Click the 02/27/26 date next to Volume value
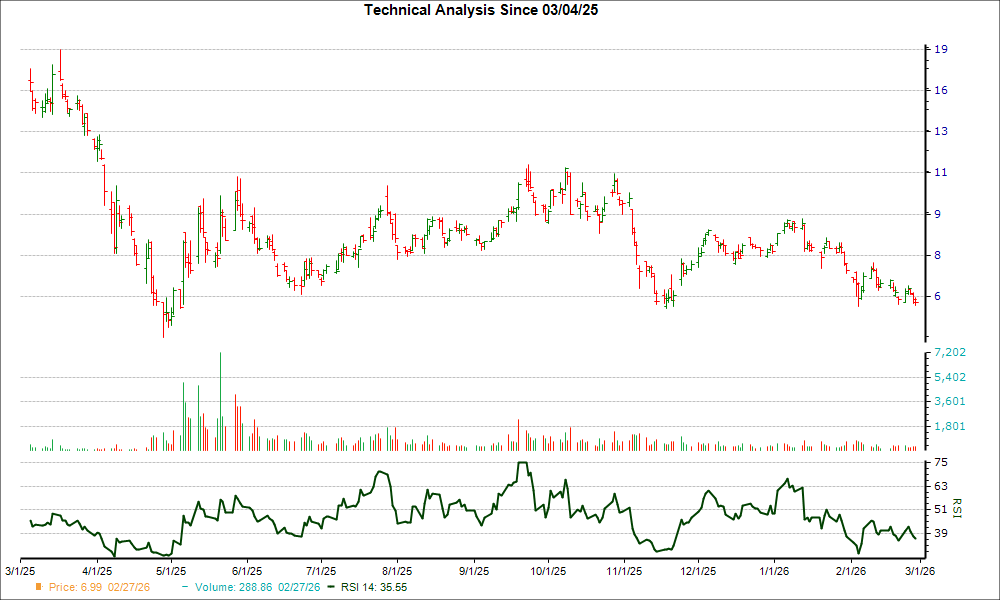The height and width of the screenshot is (600, 1000). pos(300,588)
